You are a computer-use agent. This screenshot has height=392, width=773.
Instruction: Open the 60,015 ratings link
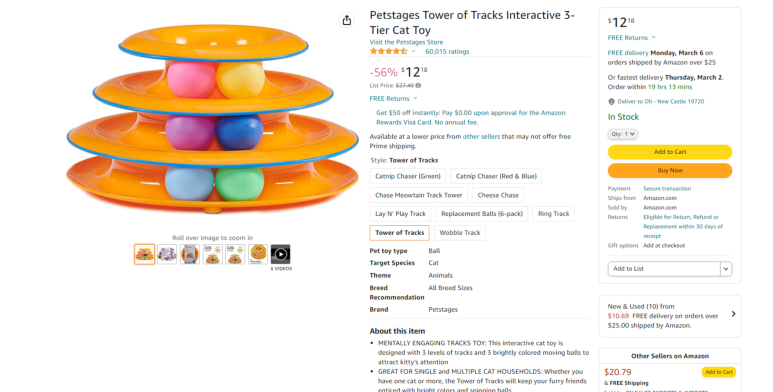[x=447, y=51]
